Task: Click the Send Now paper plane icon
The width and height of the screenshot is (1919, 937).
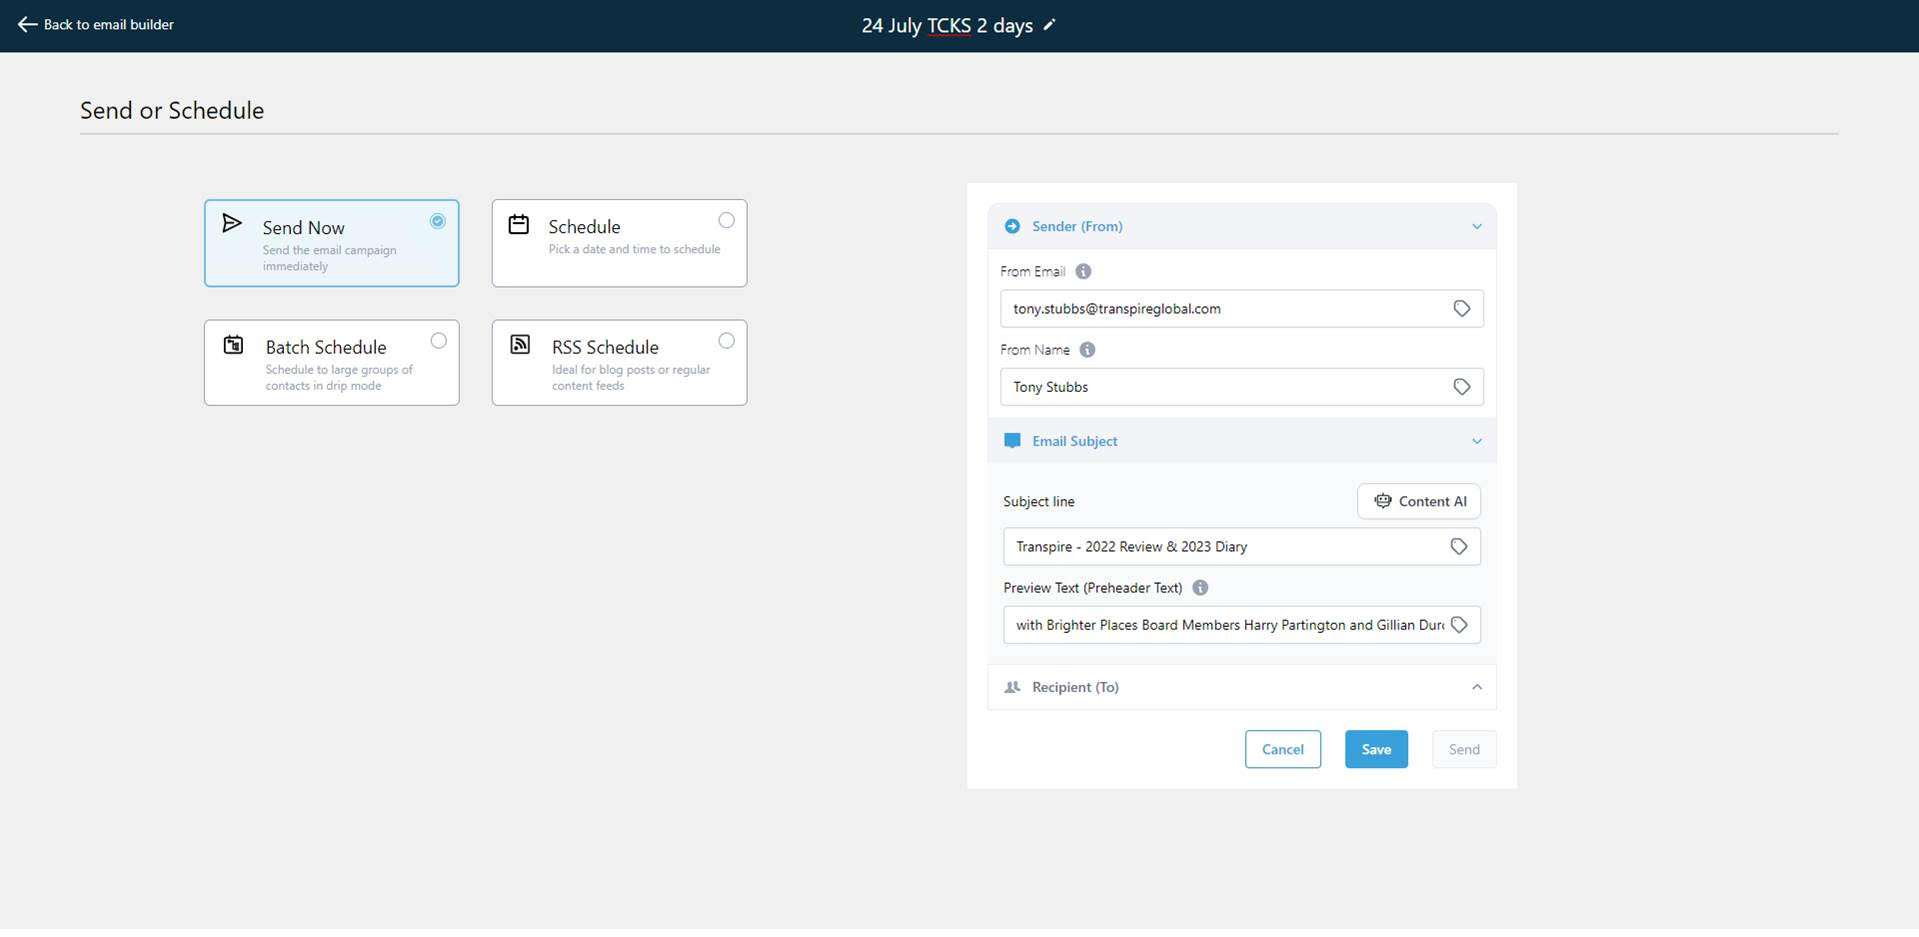Action: click(232, 223)
